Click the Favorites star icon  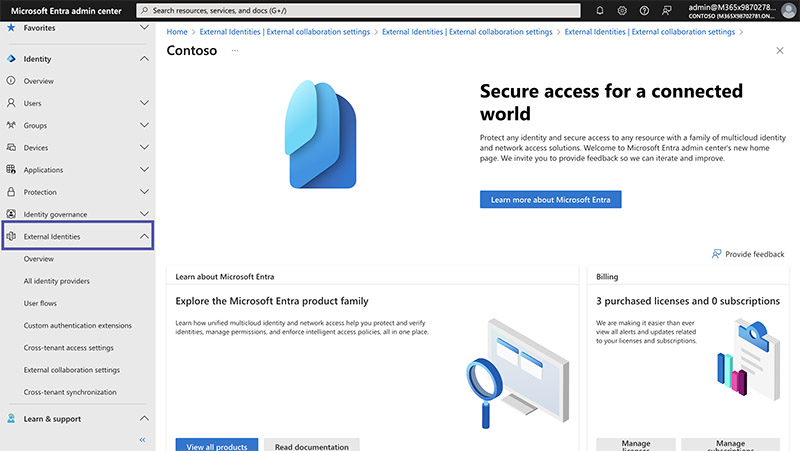pyautogui.click(x=11, y=27)
